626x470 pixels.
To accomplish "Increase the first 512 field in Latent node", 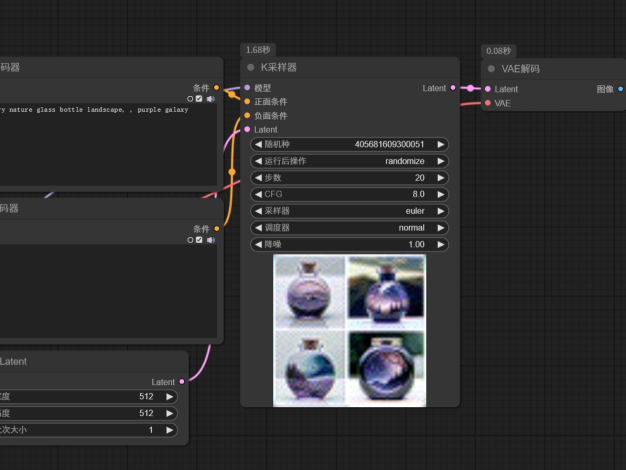I will pos(170,397).
